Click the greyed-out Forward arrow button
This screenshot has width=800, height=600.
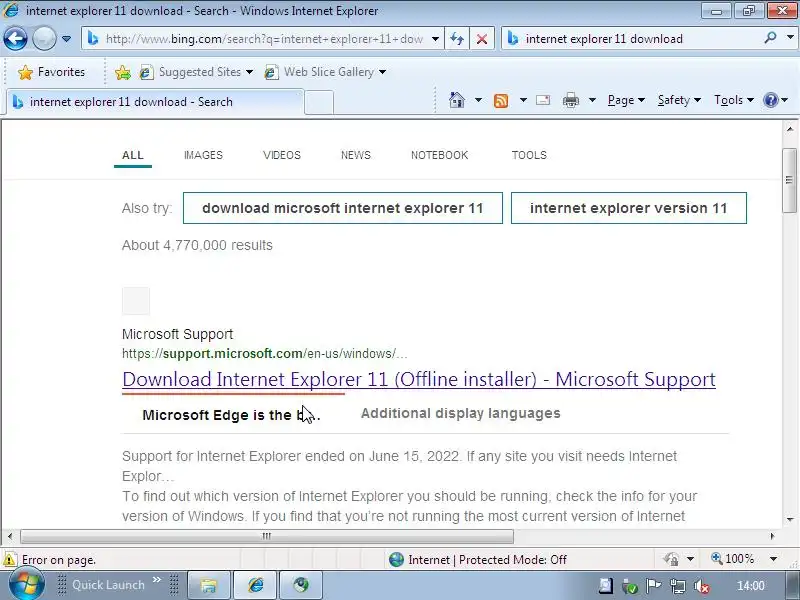tap(44, 39)
